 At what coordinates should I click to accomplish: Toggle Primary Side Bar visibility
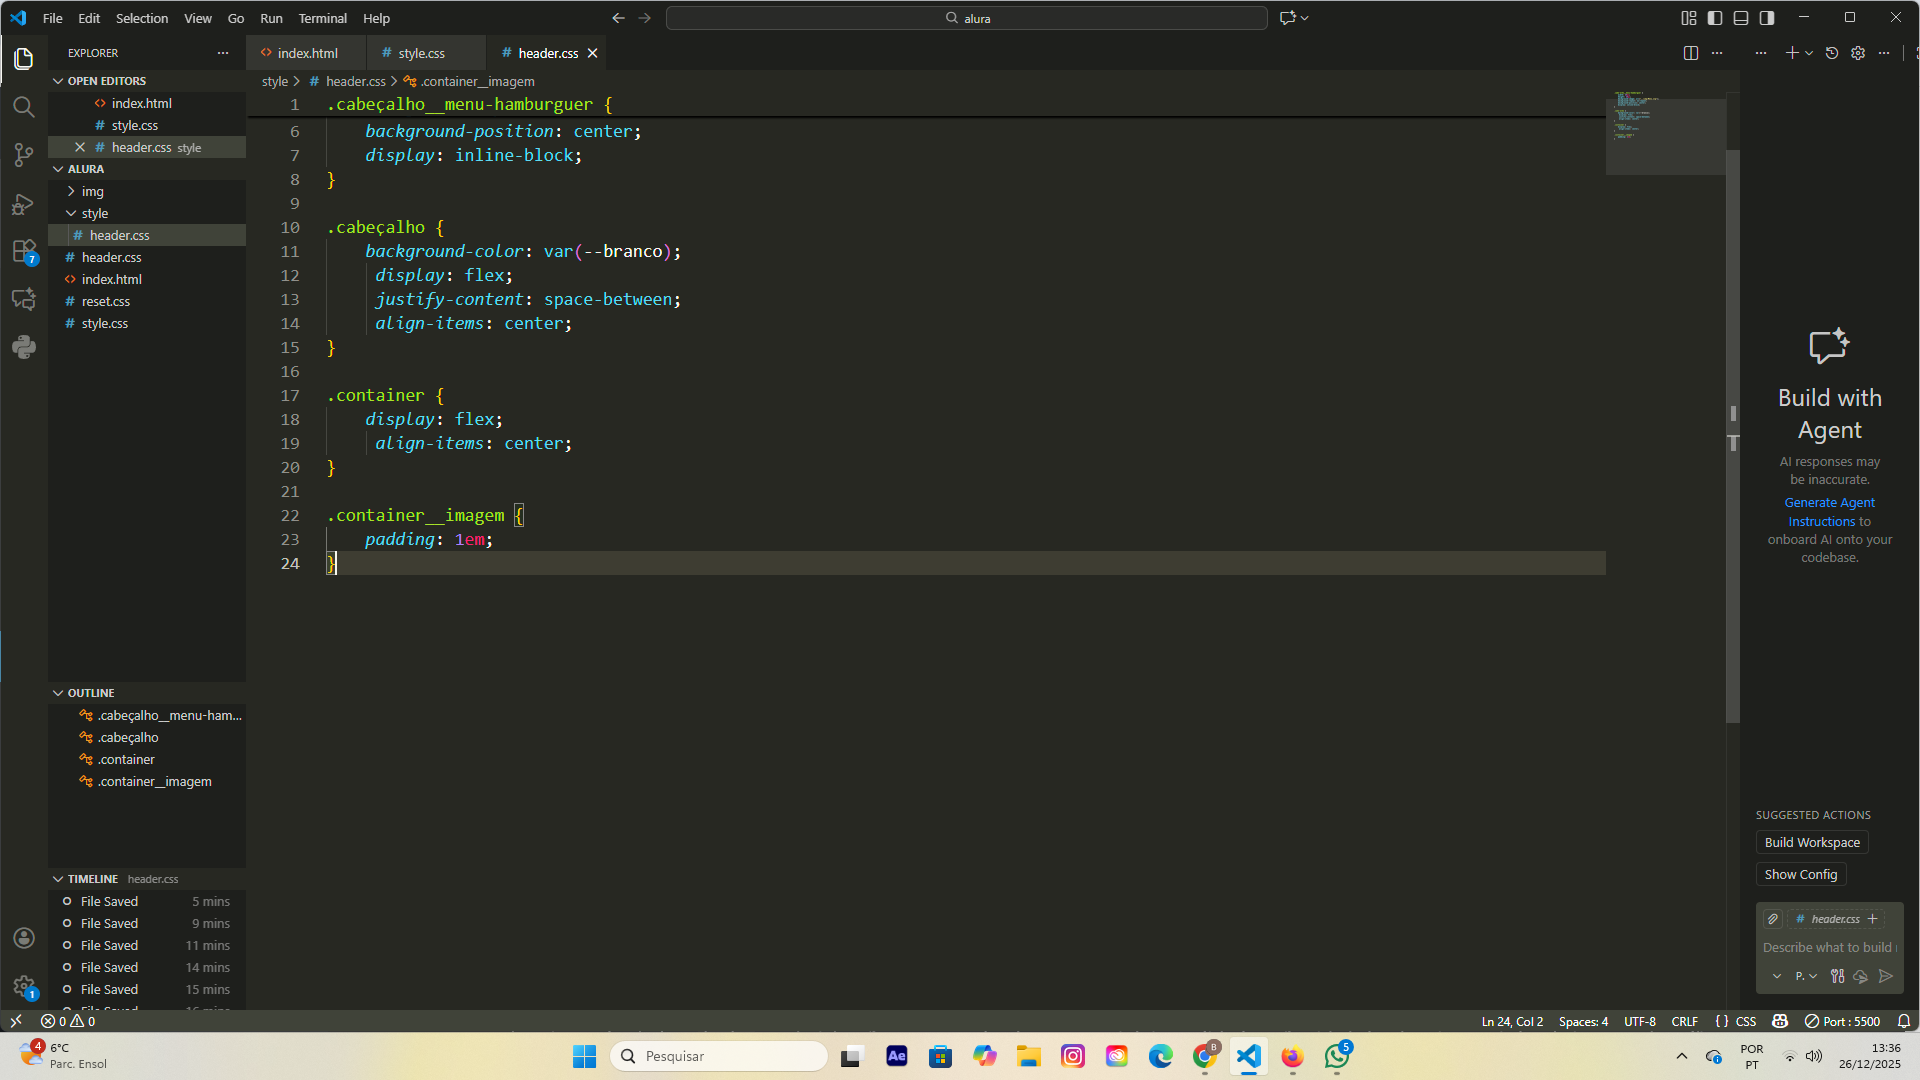tap(1715, 18)
